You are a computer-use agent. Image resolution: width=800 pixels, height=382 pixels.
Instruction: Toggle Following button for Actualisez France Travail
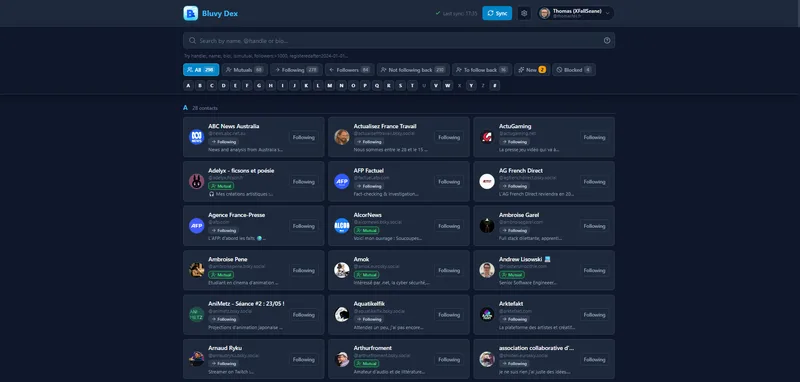[x=449, y=137]
